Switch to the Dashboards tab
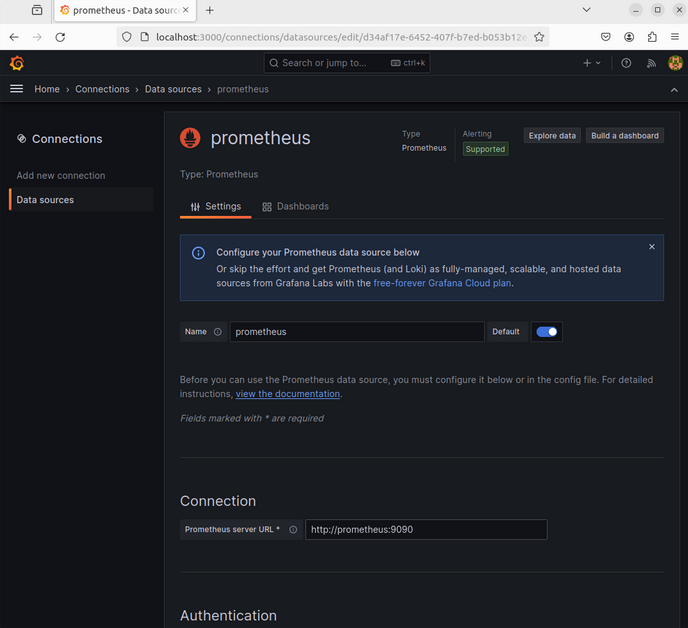688x628 pixels. 295,206
